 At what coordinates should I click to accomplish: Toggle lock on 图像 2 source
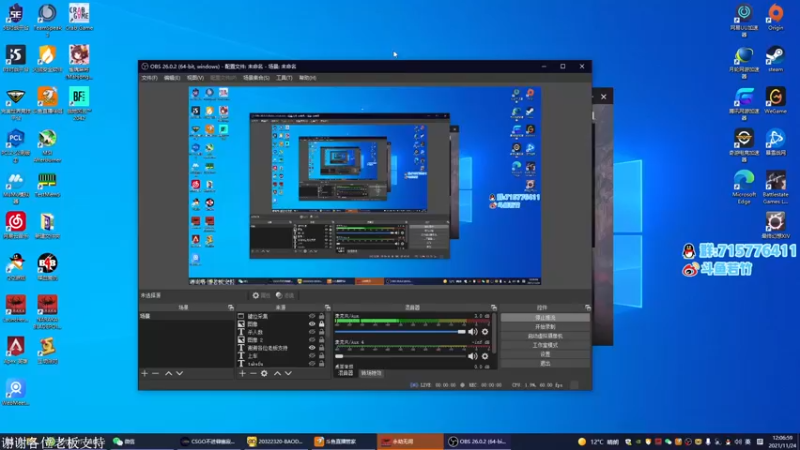coord(321,340)
